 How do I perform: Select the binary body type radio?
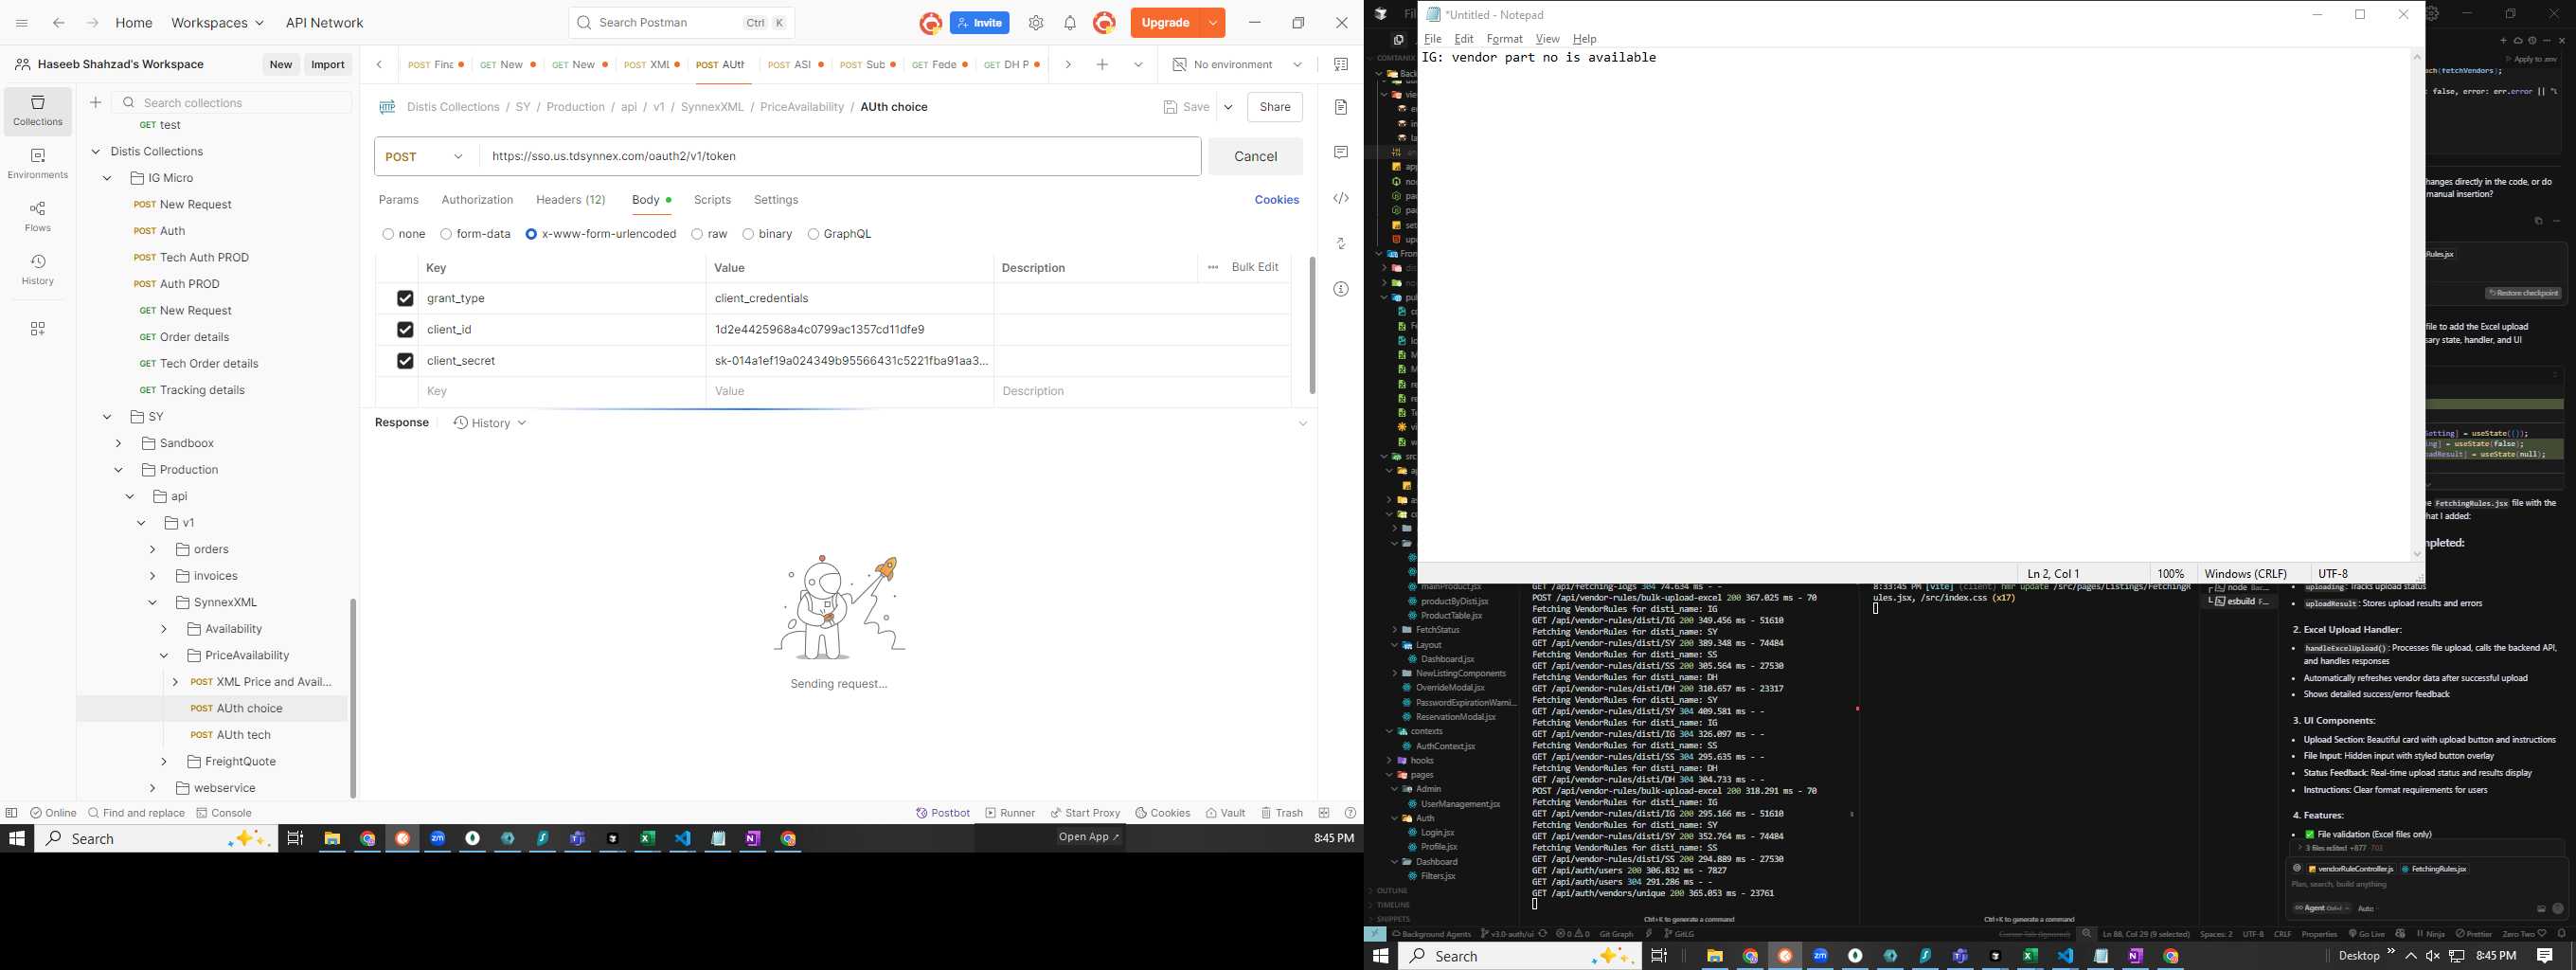click(x=748, y=234)
